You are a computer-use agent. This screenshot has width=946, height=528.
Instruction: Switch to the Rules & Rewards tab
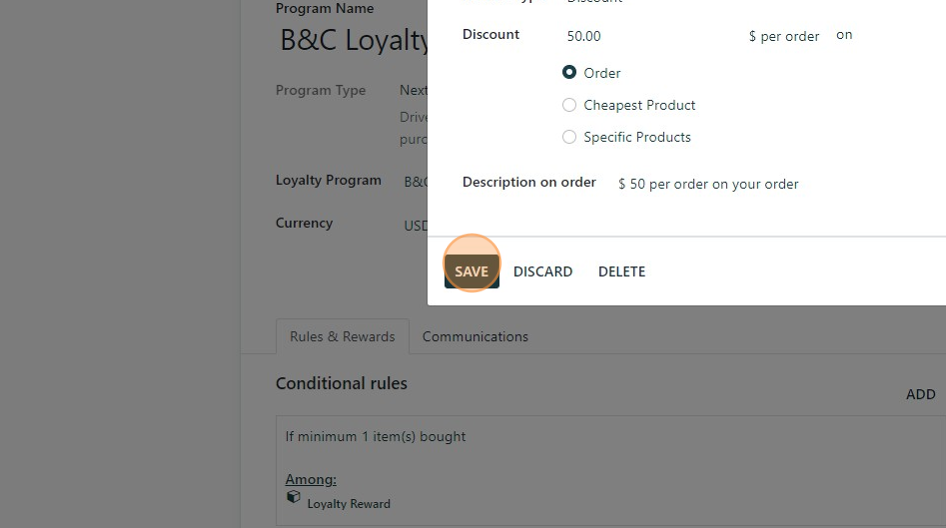[x=342, y=336]
